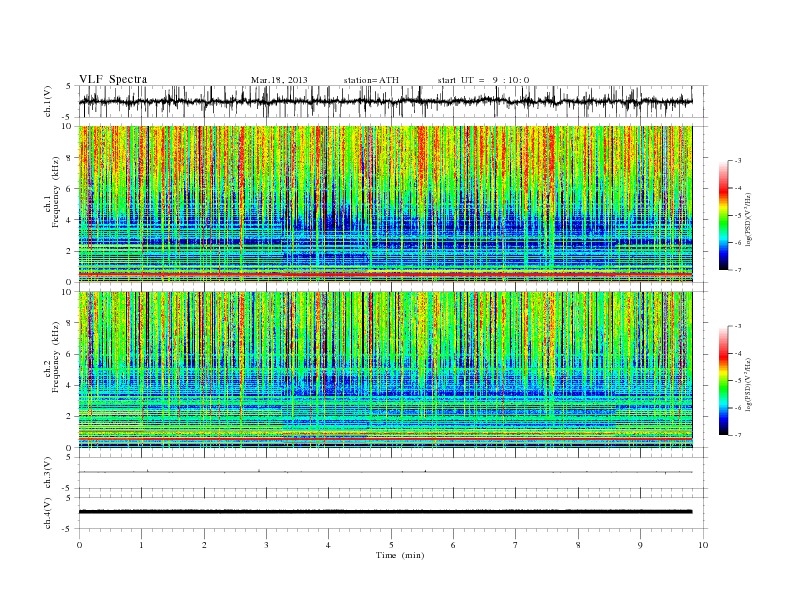Select the date text "Mar.18, 2013"

point(279,80)
